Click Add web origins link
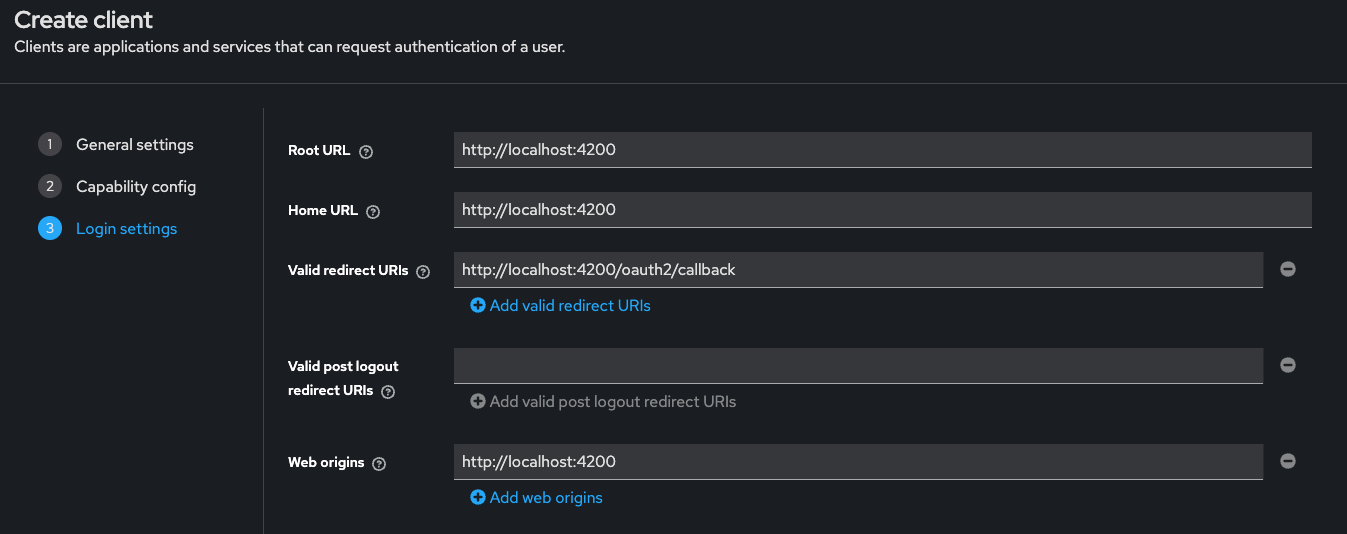Image resolution: width=1347 pixels, height=534 pixels. click(546, 497)
